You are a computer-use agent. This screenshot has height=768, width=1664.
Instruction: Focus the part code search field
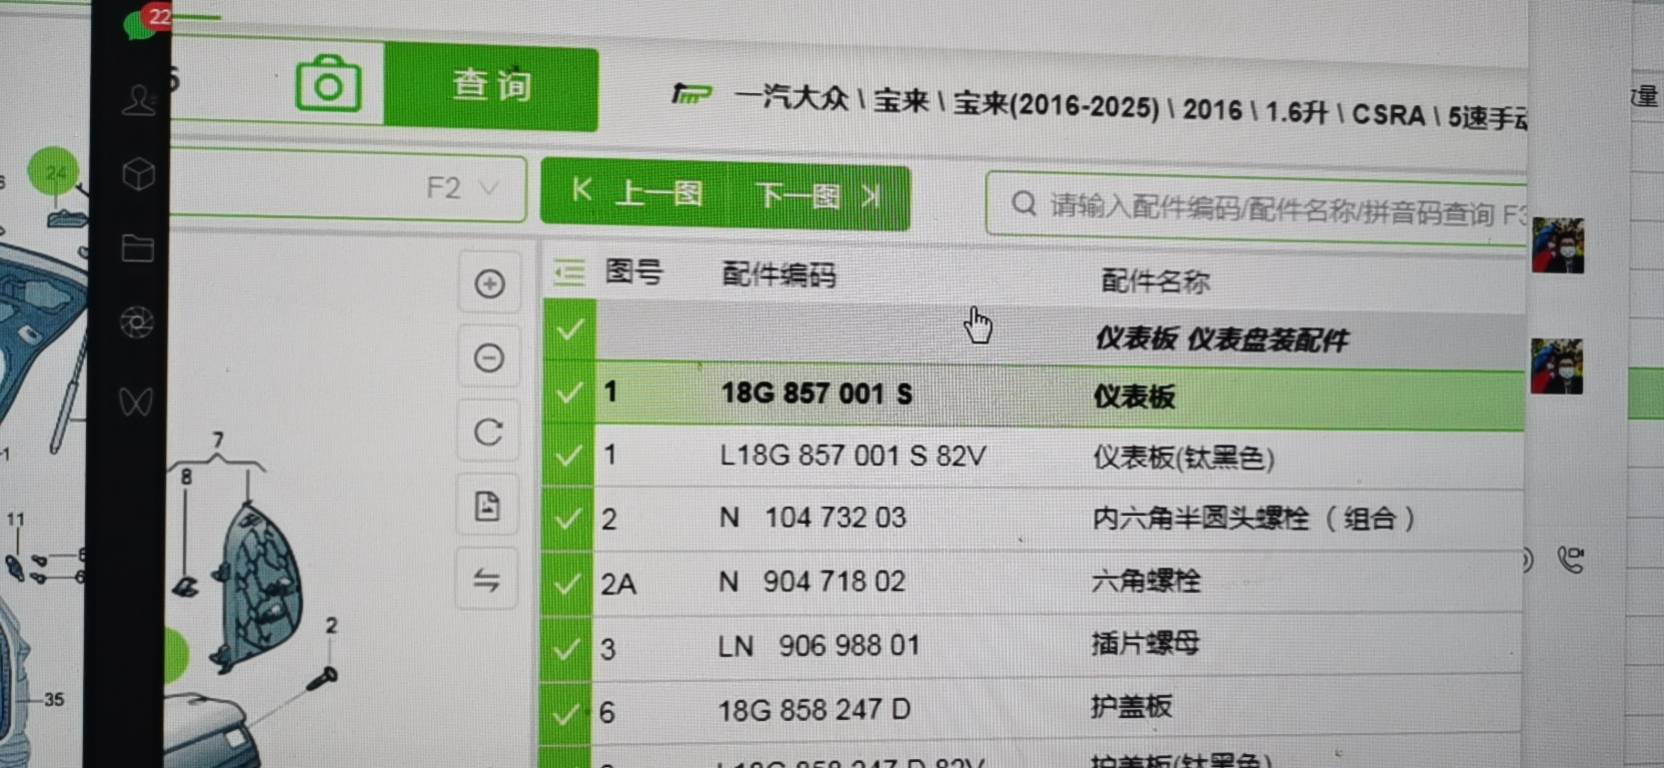(x=1257, y=207)
